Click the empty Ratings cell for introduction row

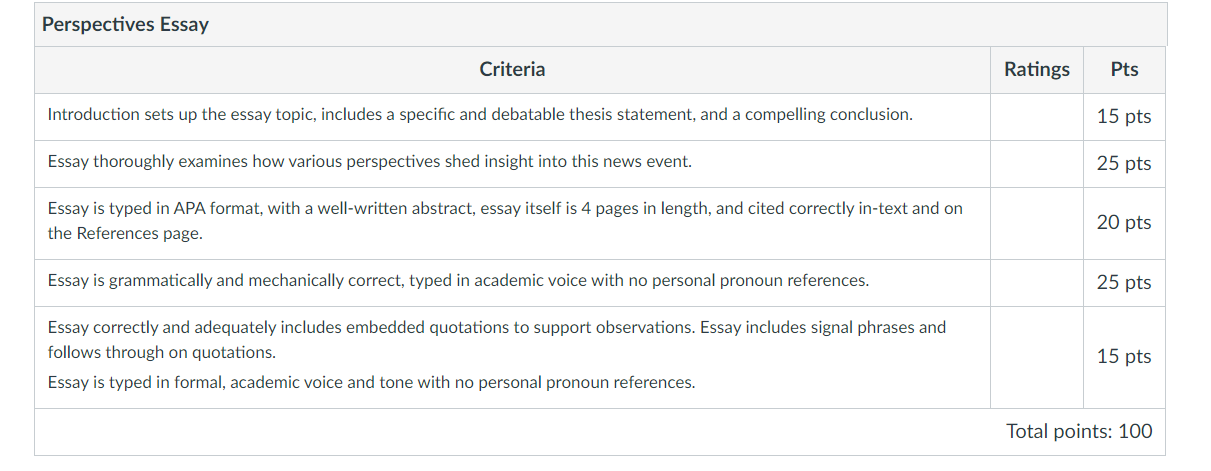pyautogui.click(x=1036, y=117)
